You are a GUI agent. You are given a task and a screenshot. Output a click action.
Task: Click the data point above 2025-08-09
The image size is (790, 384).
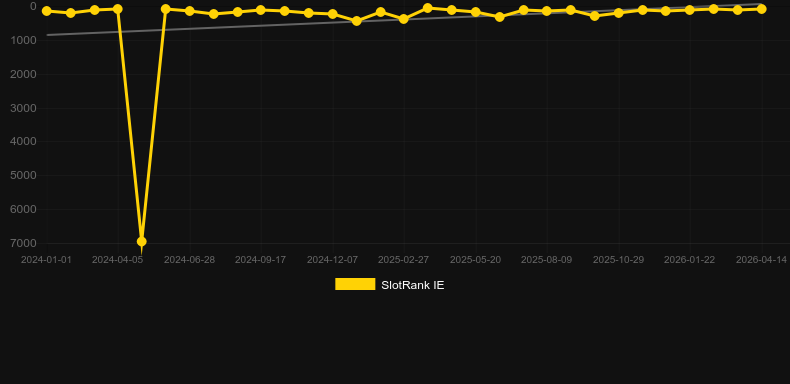547,11
